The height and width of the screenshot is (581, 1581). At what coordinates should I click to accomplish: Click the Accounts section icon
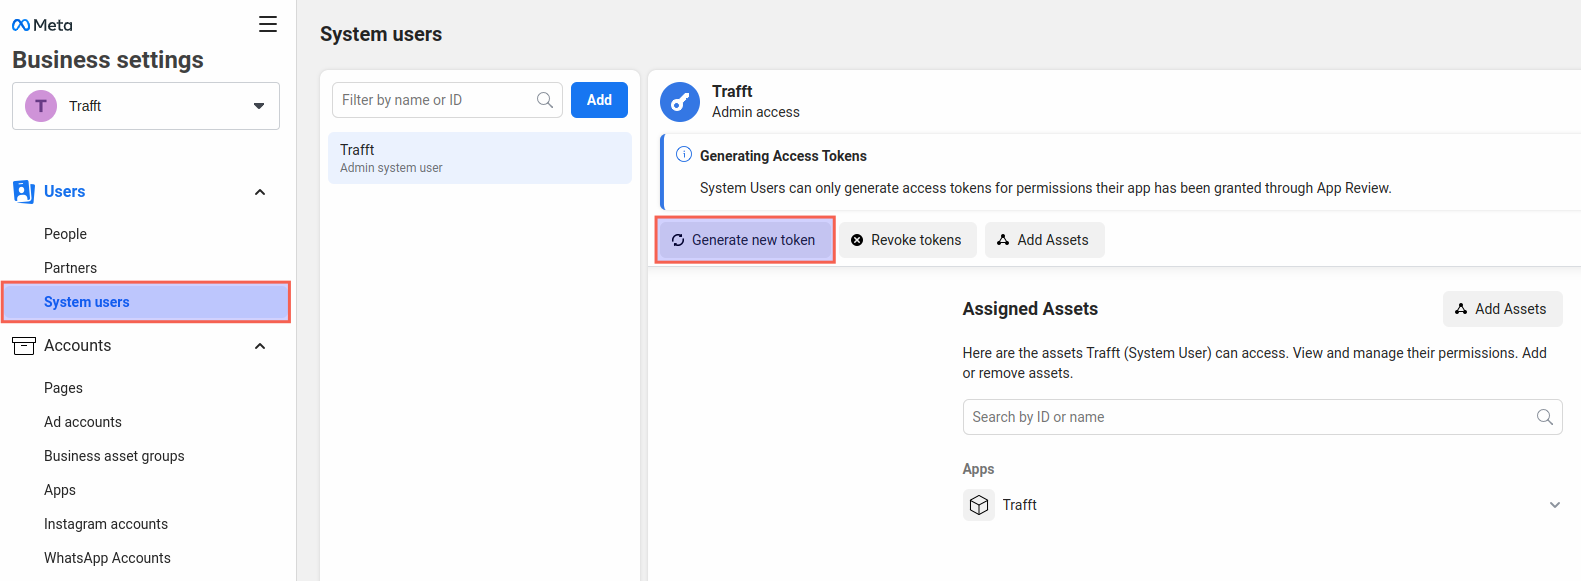[x=23, y=346]
